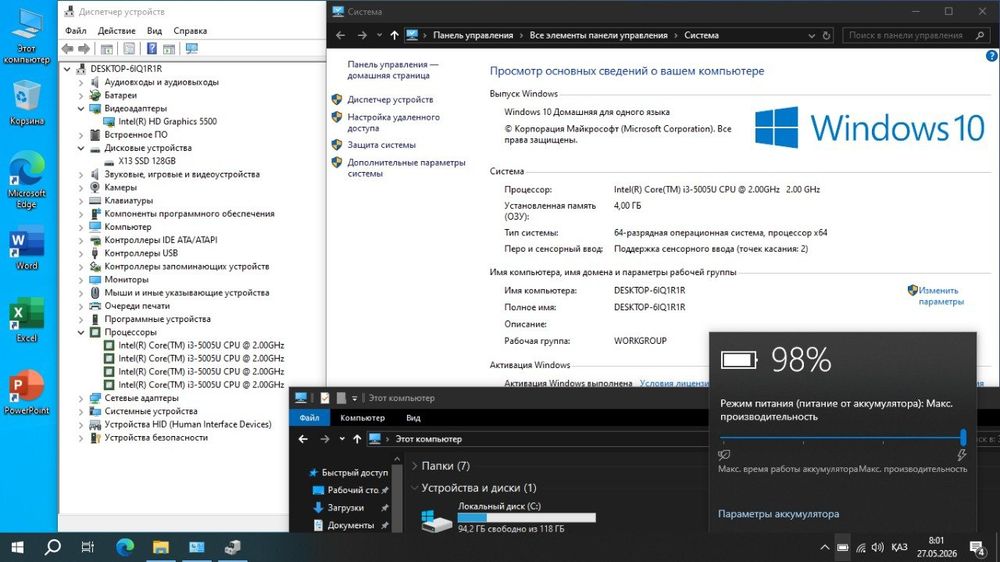Open Действие menu in Device Manager
This screenshot has width=1000, height=562.
[x=116, y=31]
